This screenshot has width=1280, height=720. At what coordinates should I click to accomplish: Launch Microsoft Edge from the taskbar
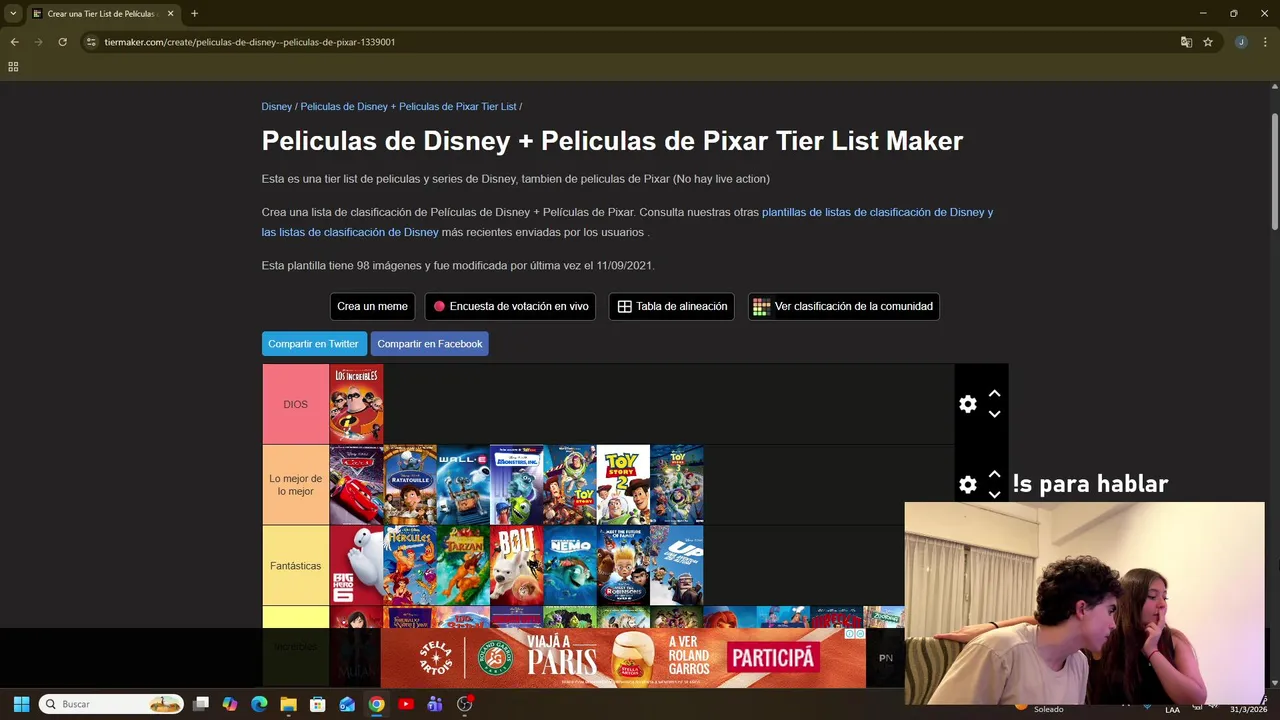[259, 704]
